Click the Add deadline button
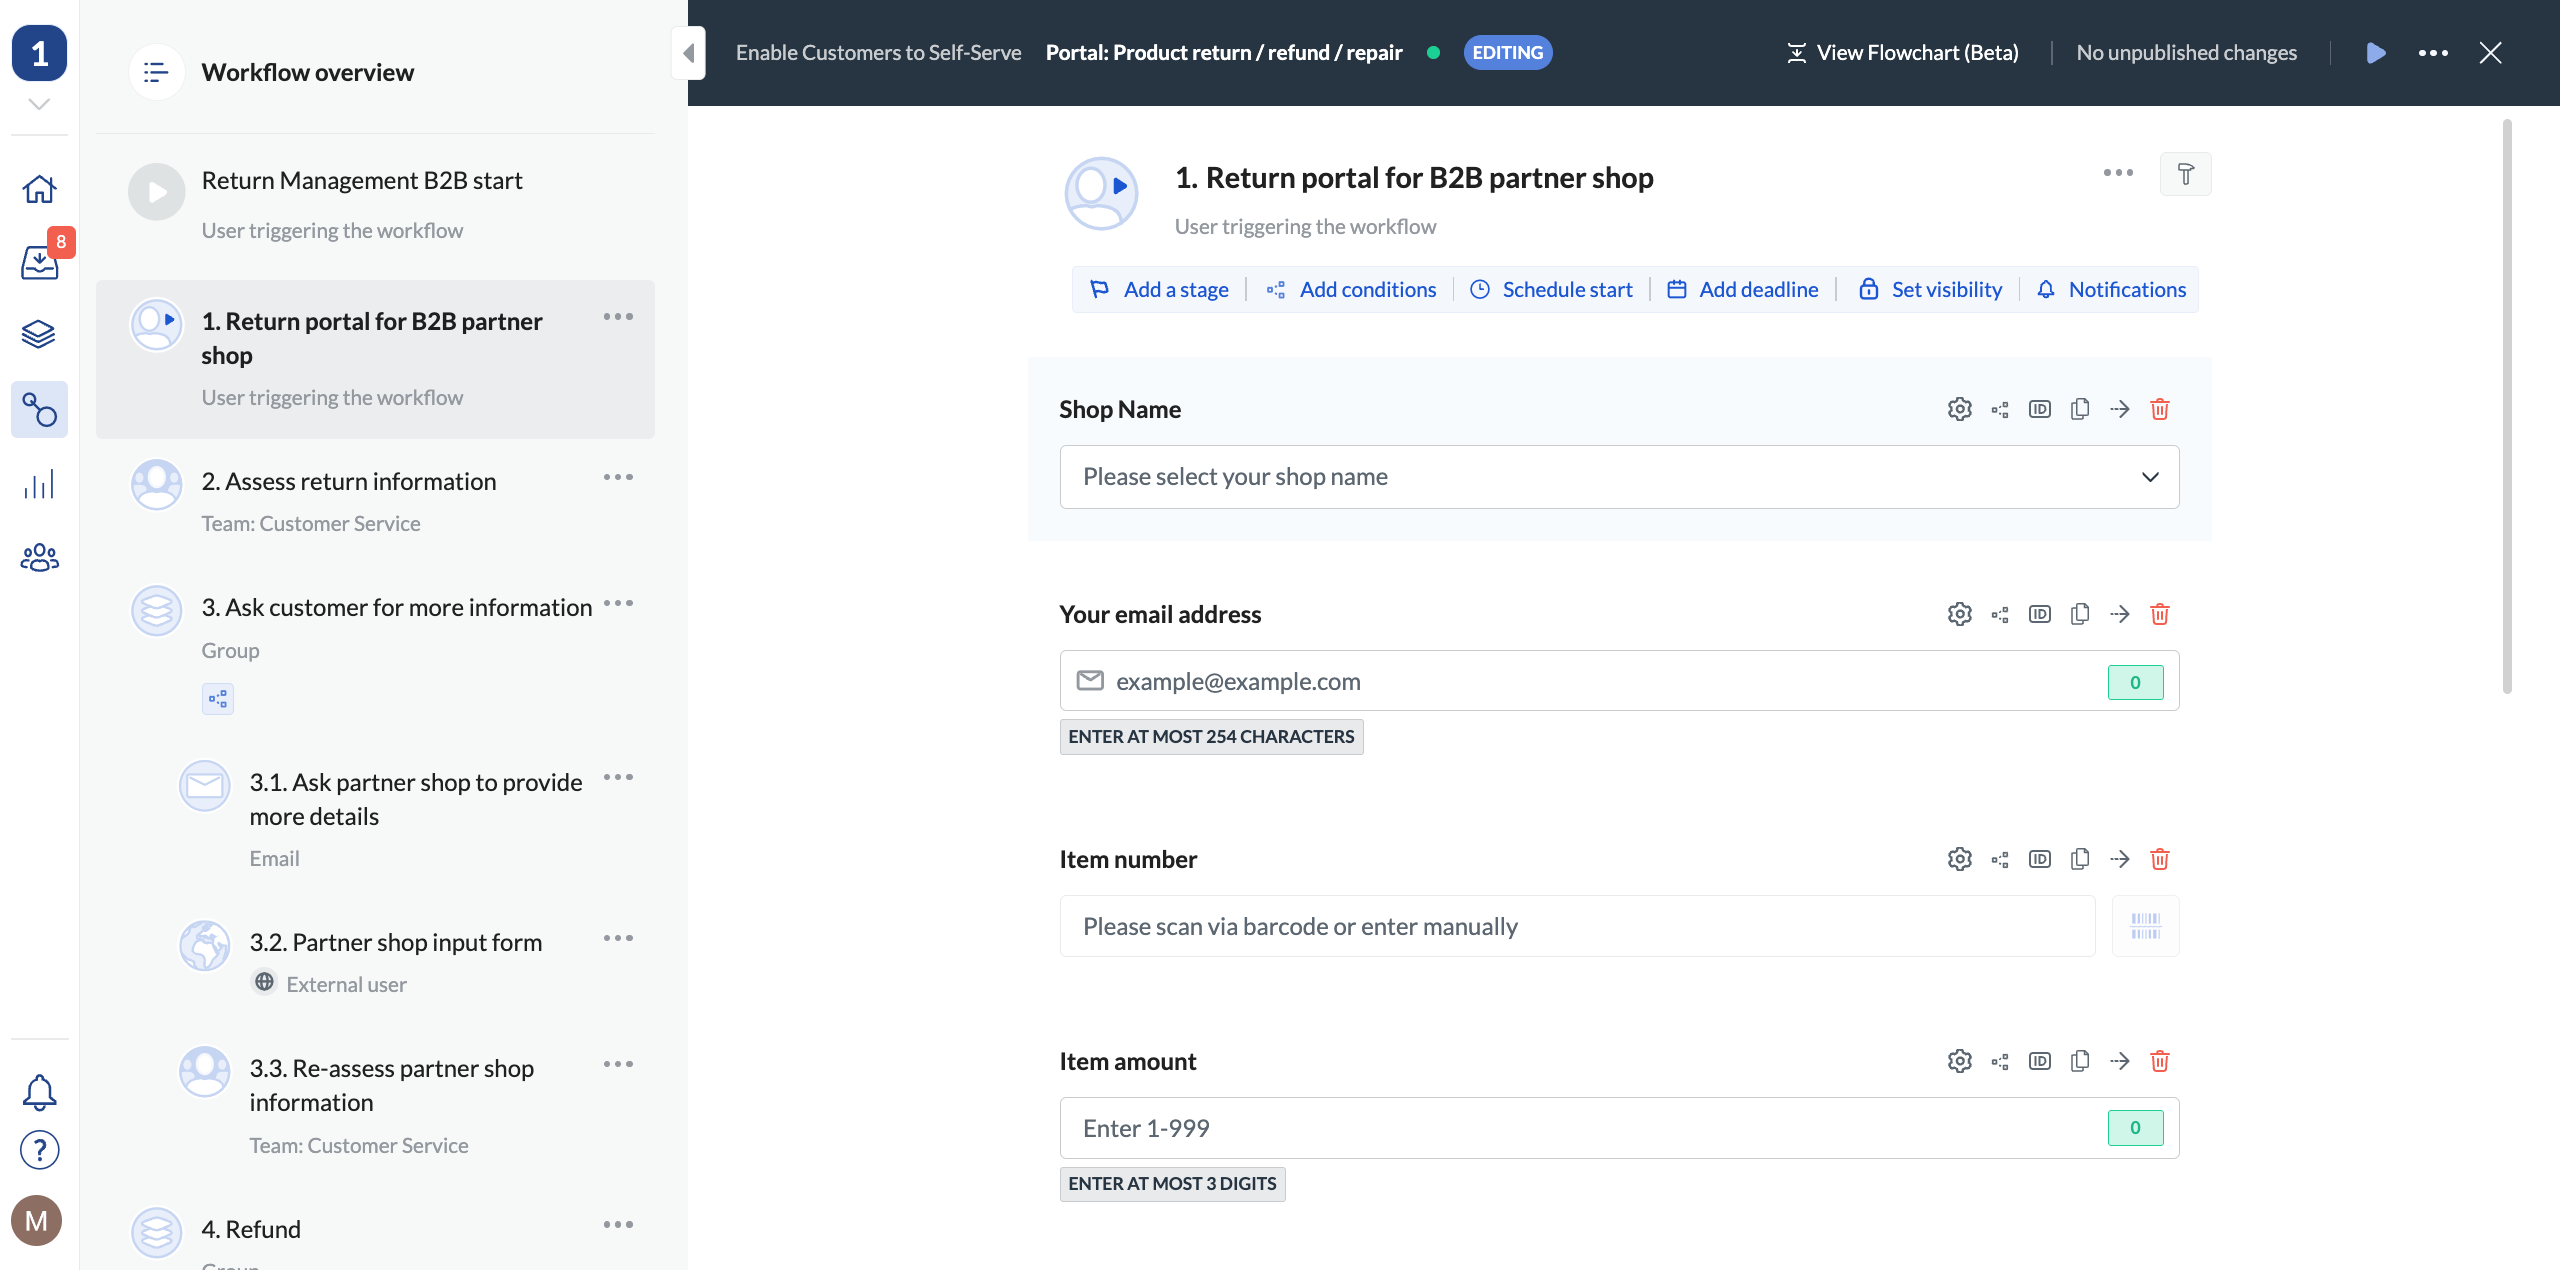The image size is (2561, 1271). [x=1743, y=289]
